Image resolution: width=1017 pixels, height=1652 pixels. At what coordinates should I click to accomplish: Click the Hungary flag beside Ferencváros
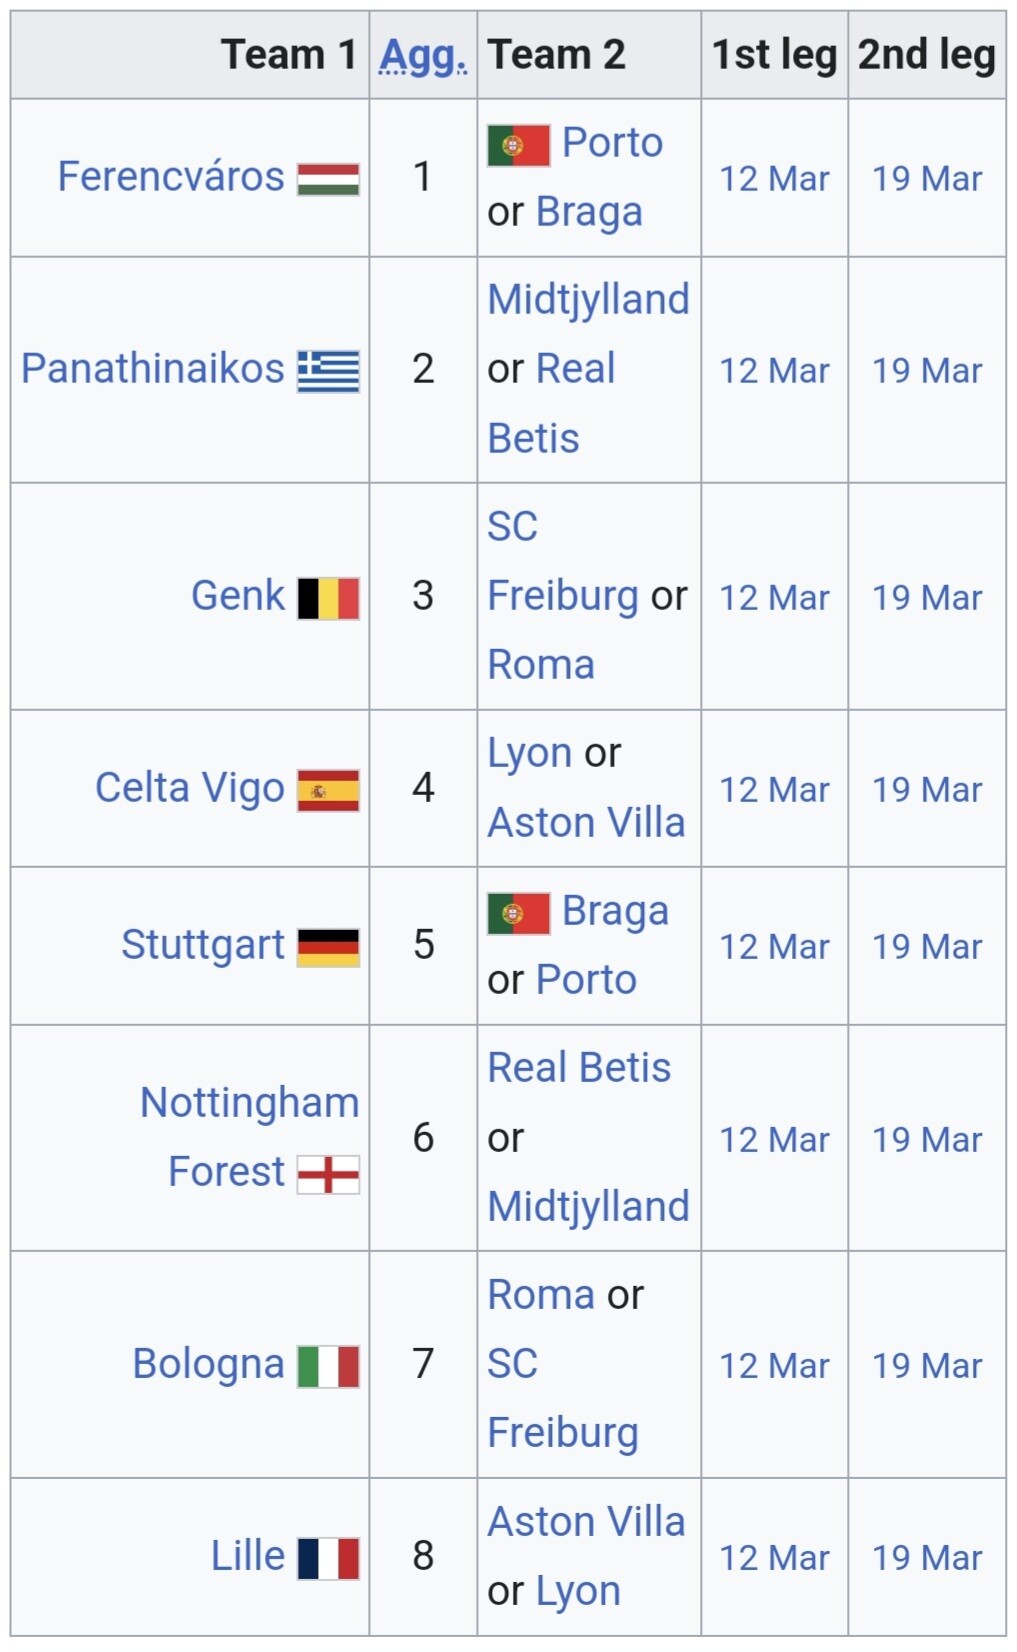tap(328, 179)
